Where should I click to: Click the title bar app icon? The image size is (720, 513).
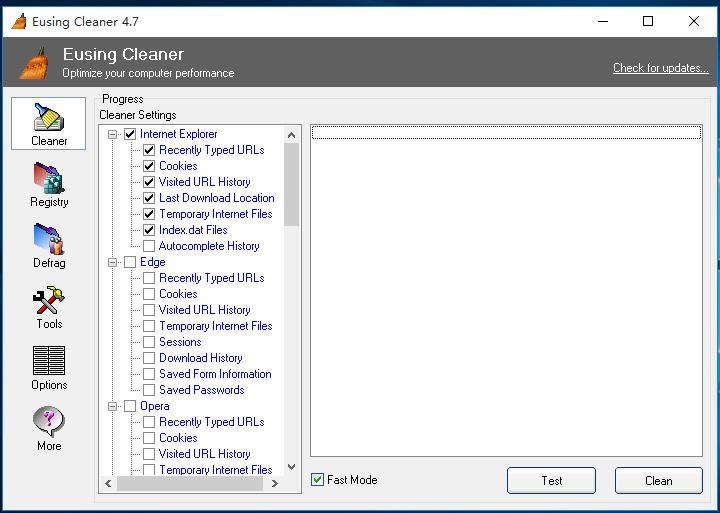click(x=19, y=21)
